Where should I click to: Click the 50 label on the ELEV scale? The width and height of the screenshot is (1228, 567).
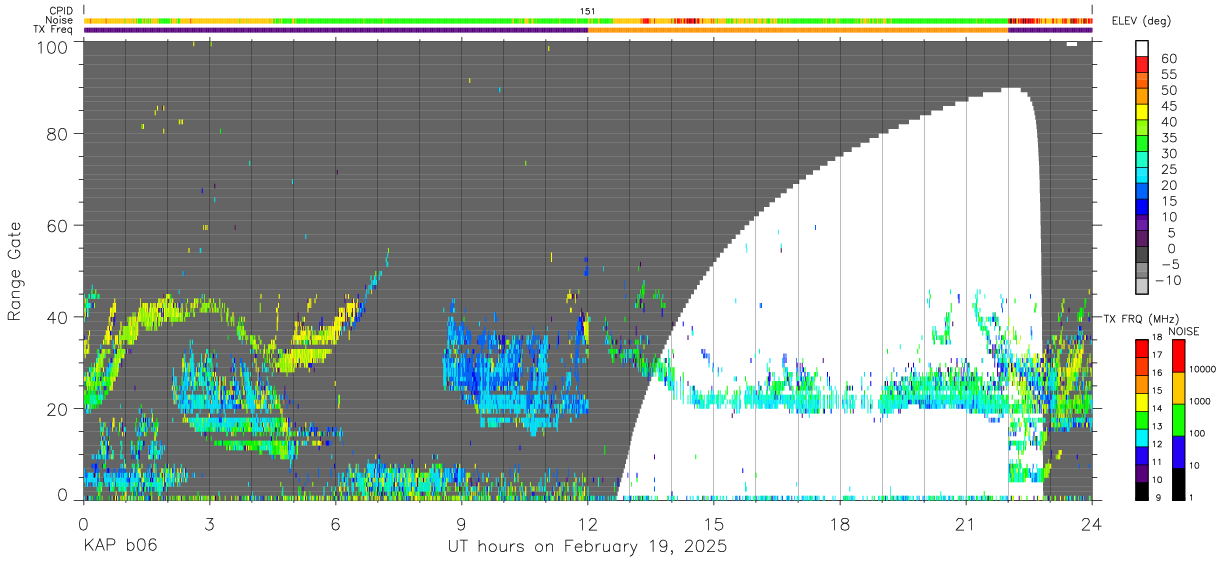1167,90
